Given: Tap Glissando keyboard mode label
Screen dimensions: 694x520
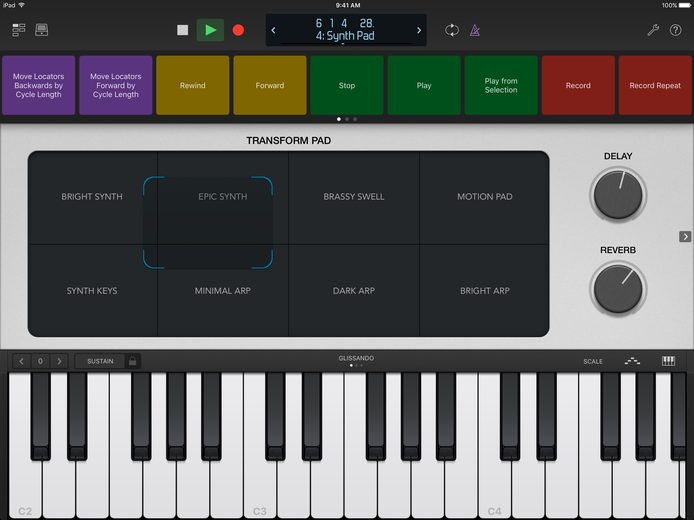Looking at the screenshot, I should (x=356, y=358).
